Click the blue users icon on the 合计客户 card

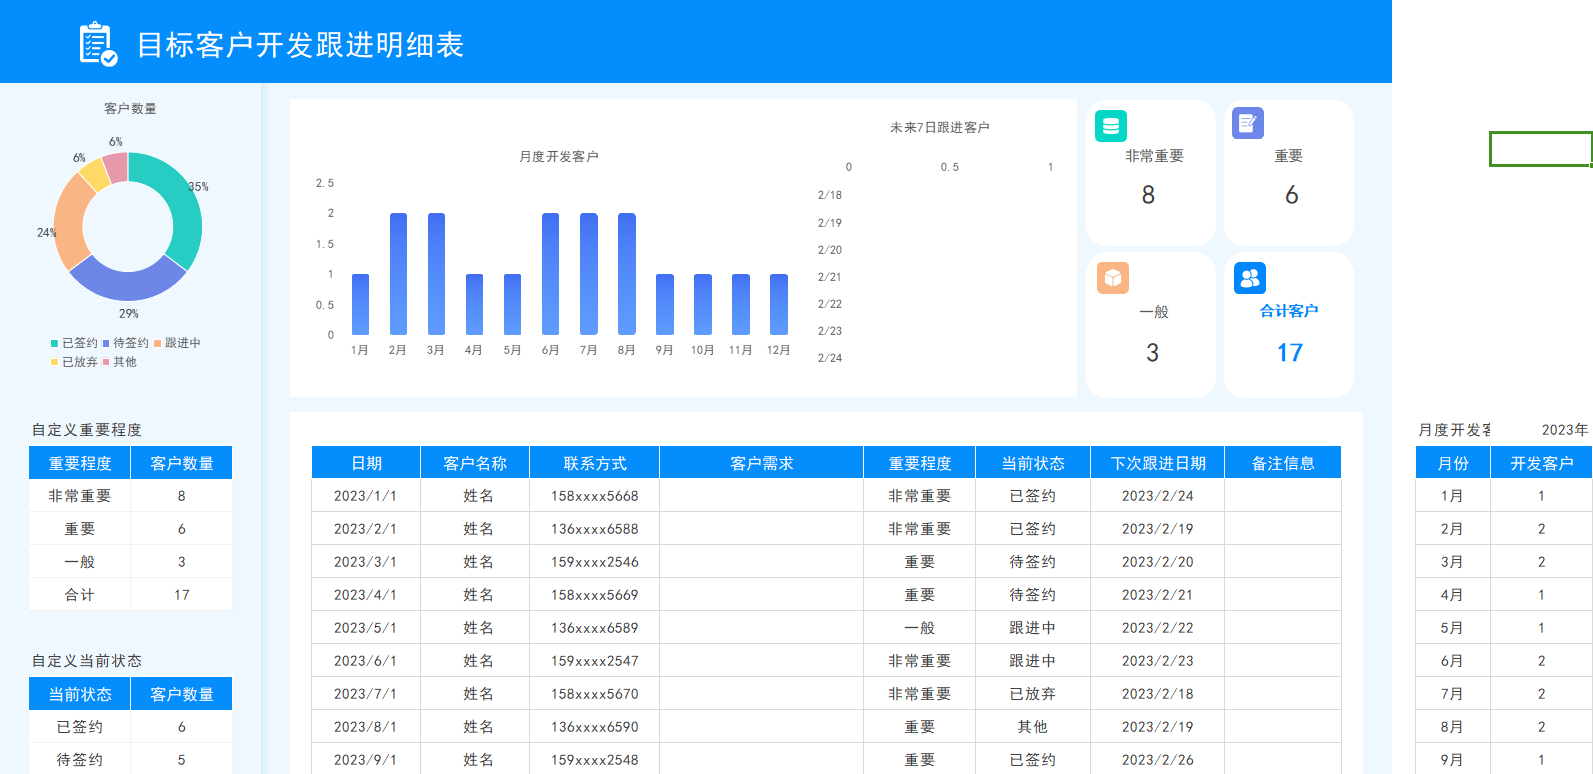click(1250, 278)
